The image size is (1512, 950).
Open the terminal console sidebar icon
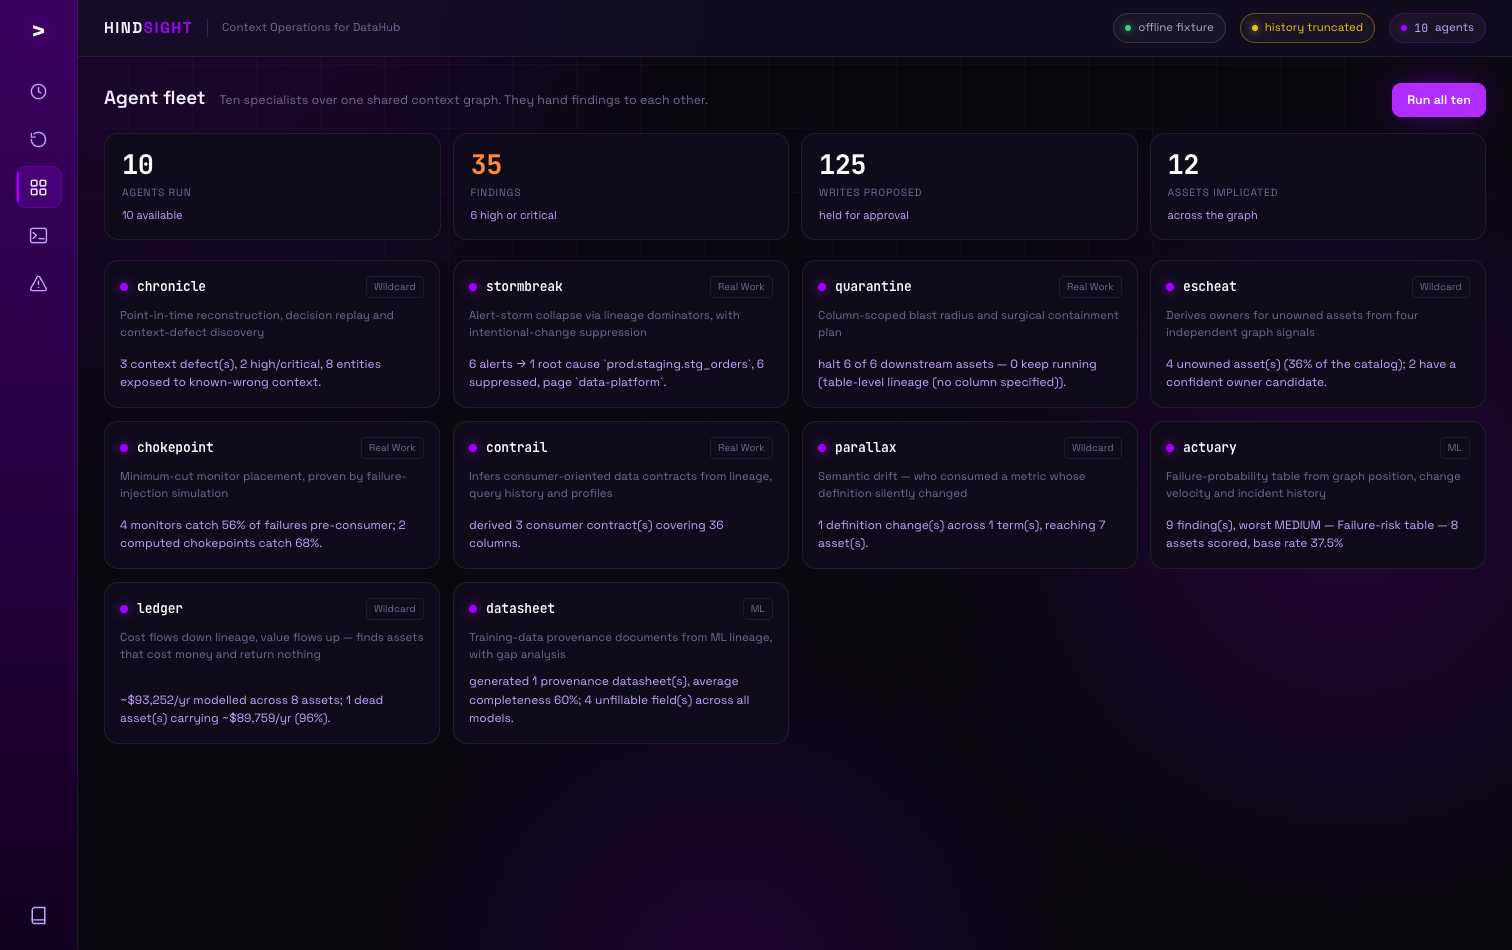[39, 236]
